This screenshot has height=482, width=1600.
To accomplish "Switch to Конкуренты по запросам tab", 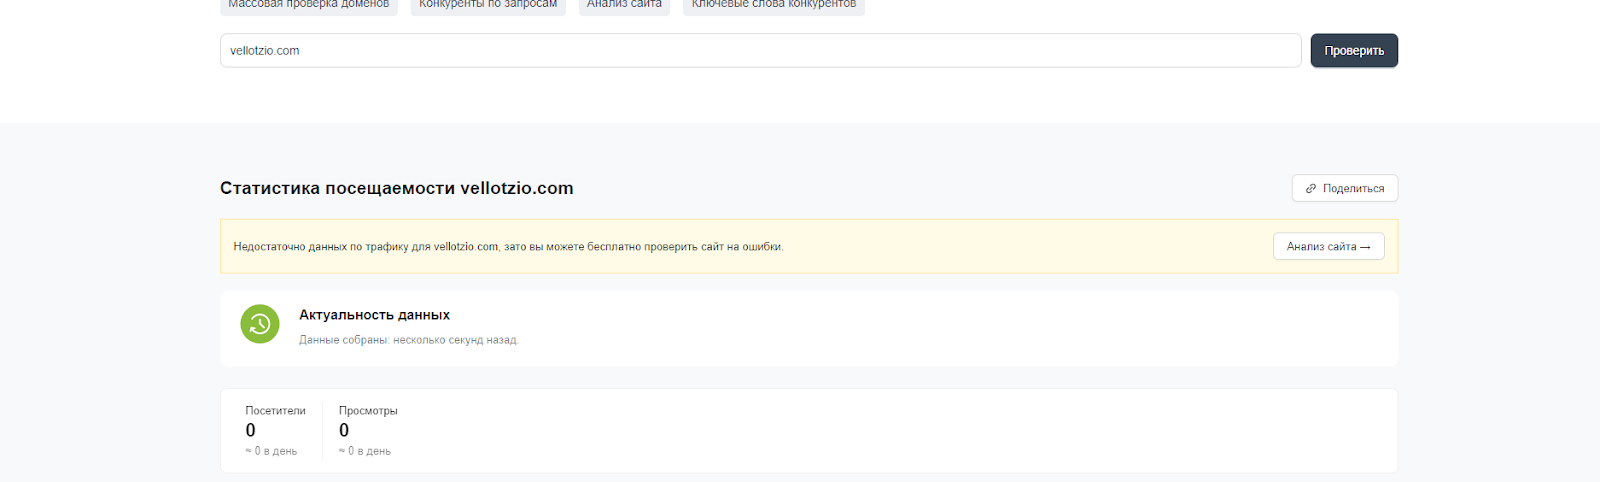I will click(x=488, y=5).
